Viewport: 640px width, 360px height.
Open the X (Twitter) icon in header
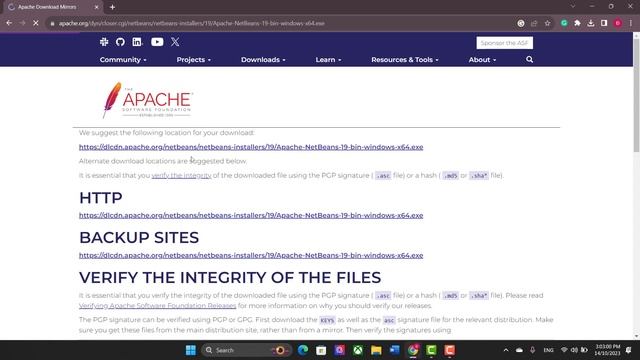(x=175, y=42)
